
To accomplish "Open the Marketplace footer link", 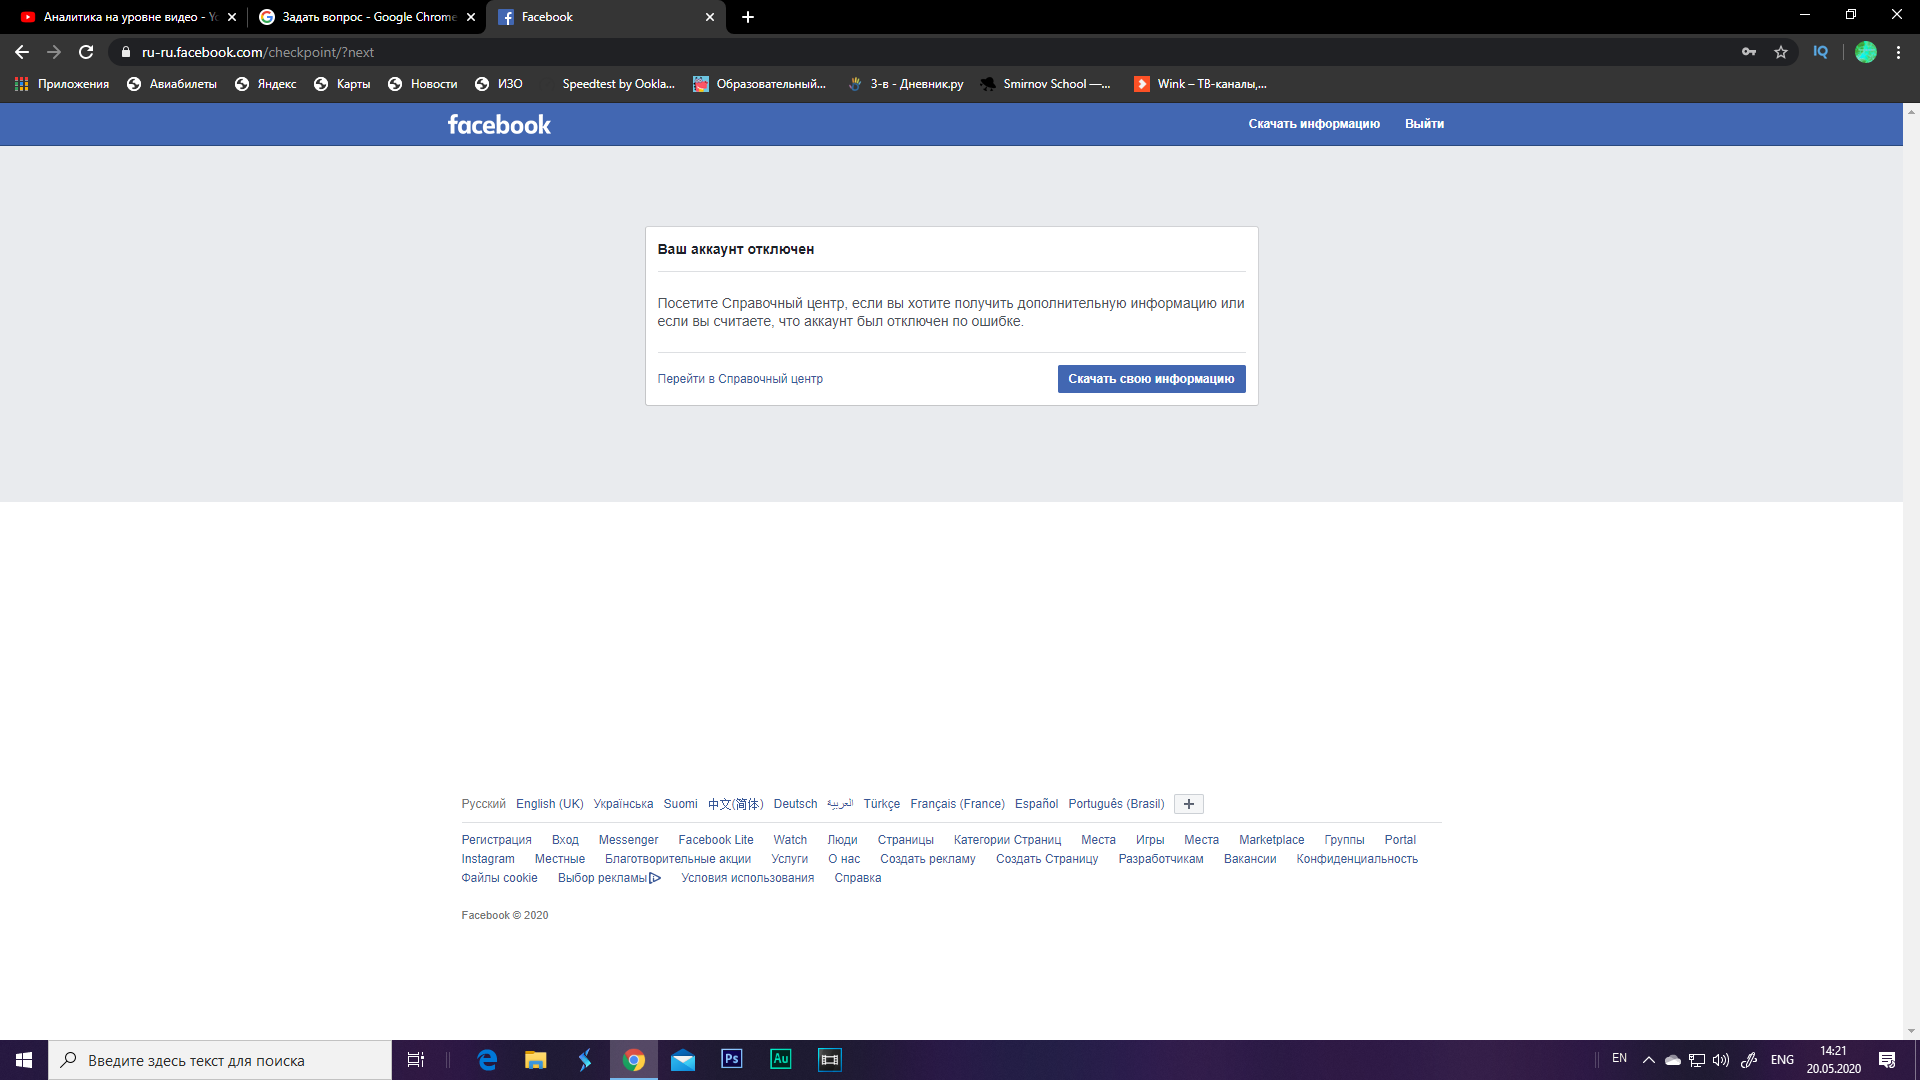I will (1271, 840).
